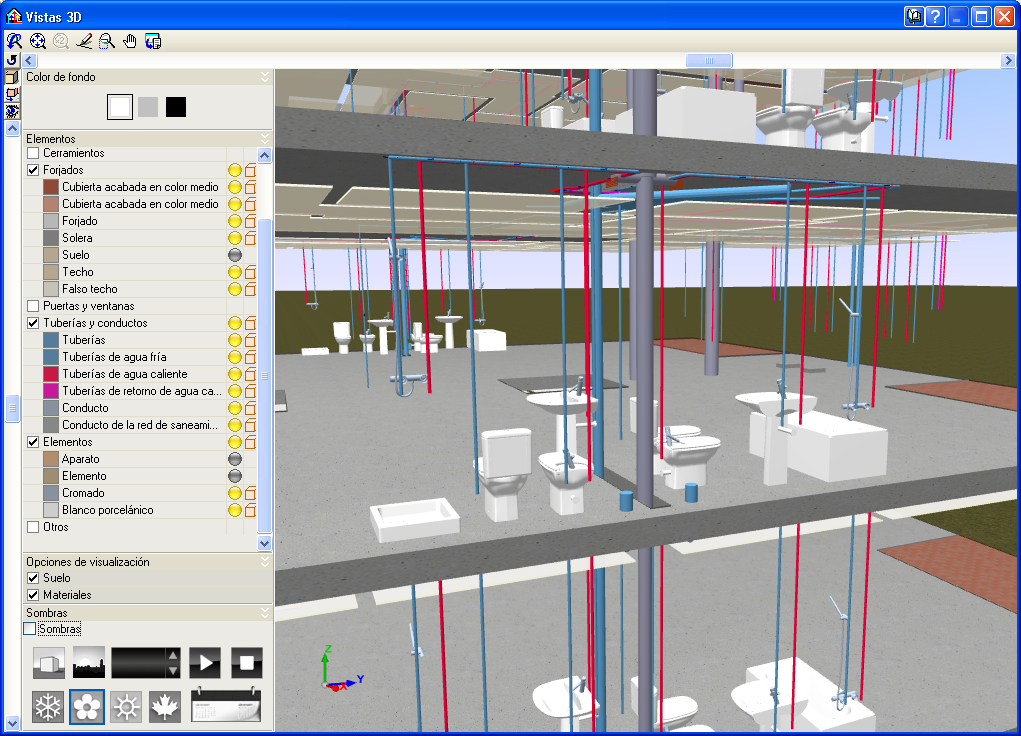Screen dimensions: 1021x736
Task: Decrease the shadow time with down stepper
Action: (173, 671)
